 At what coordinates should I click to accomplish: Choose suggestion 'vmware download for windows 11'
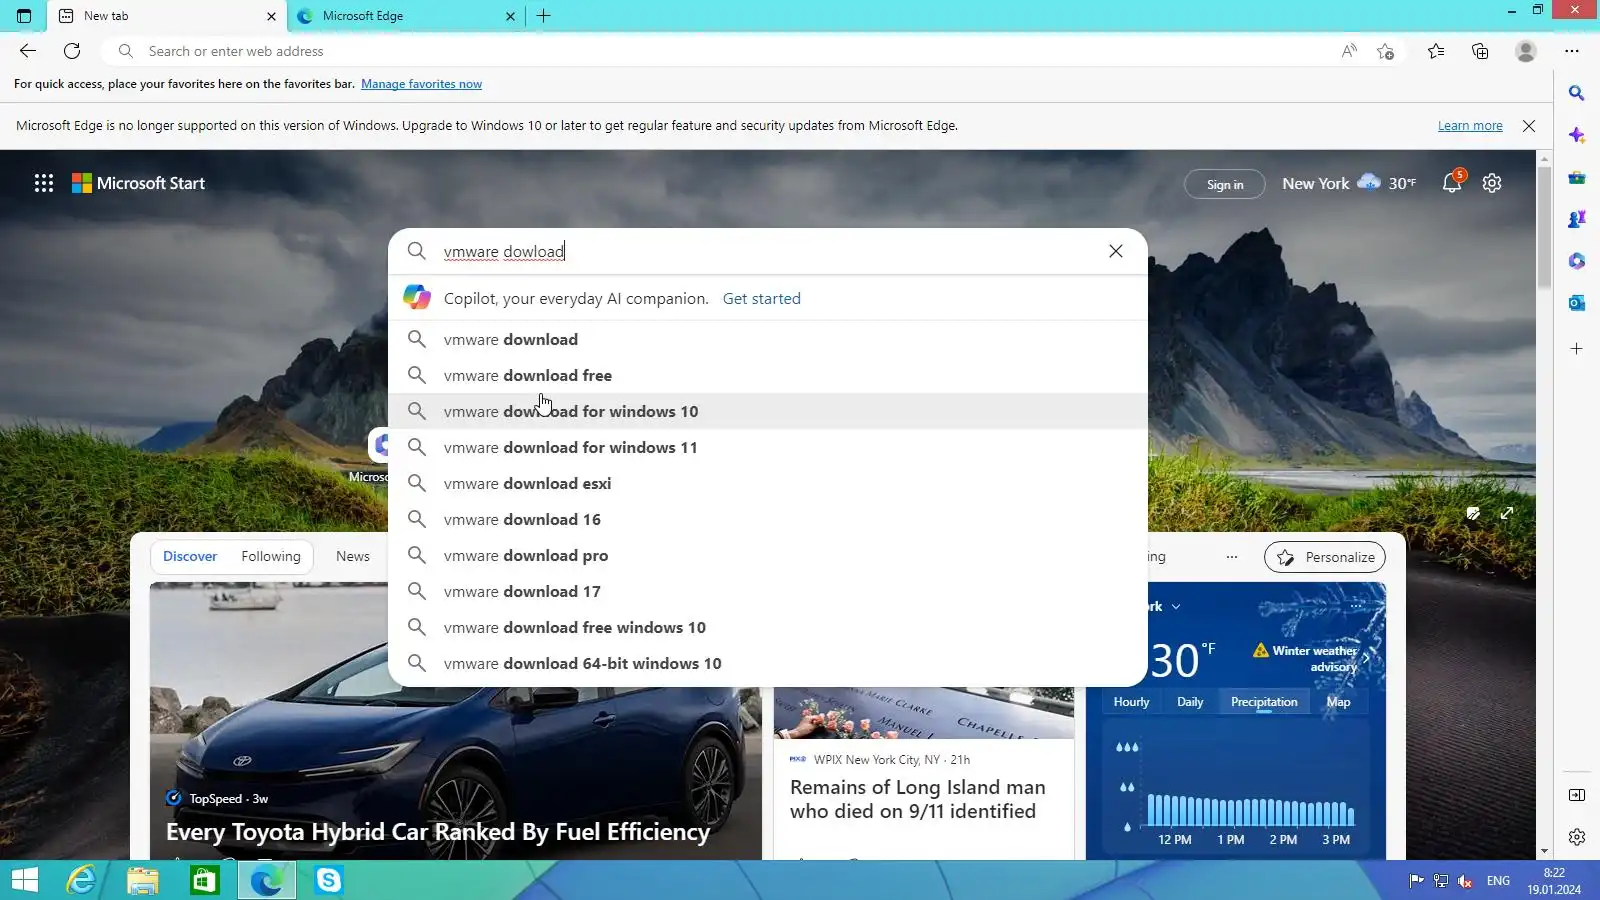(768, 447)
